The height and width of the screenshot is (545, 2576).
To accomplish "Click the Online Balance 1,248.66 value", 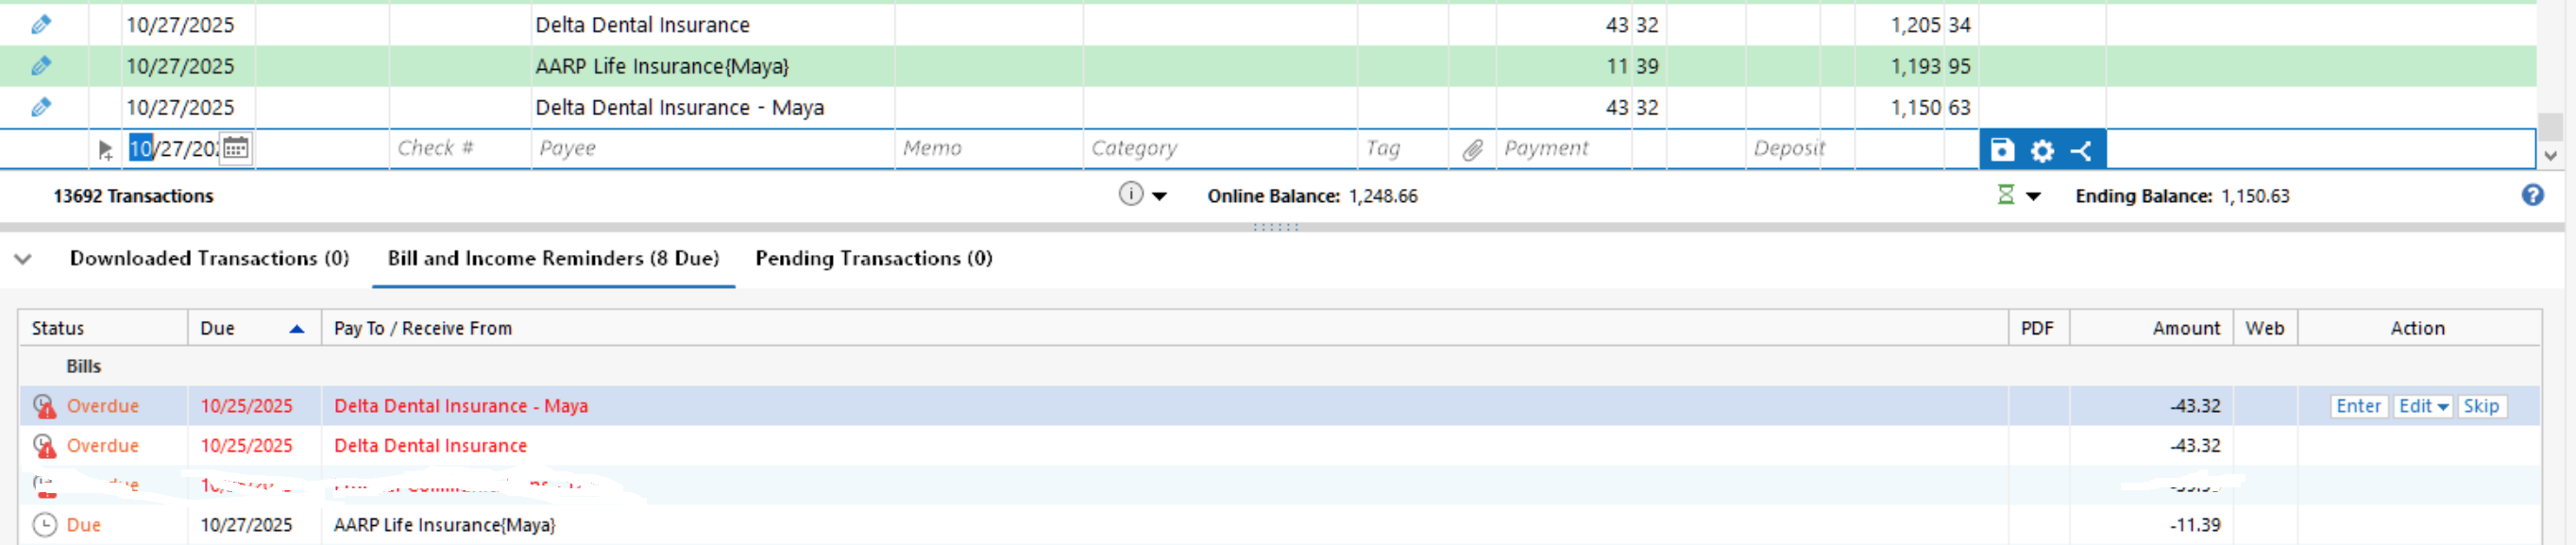I will 1383,196.
